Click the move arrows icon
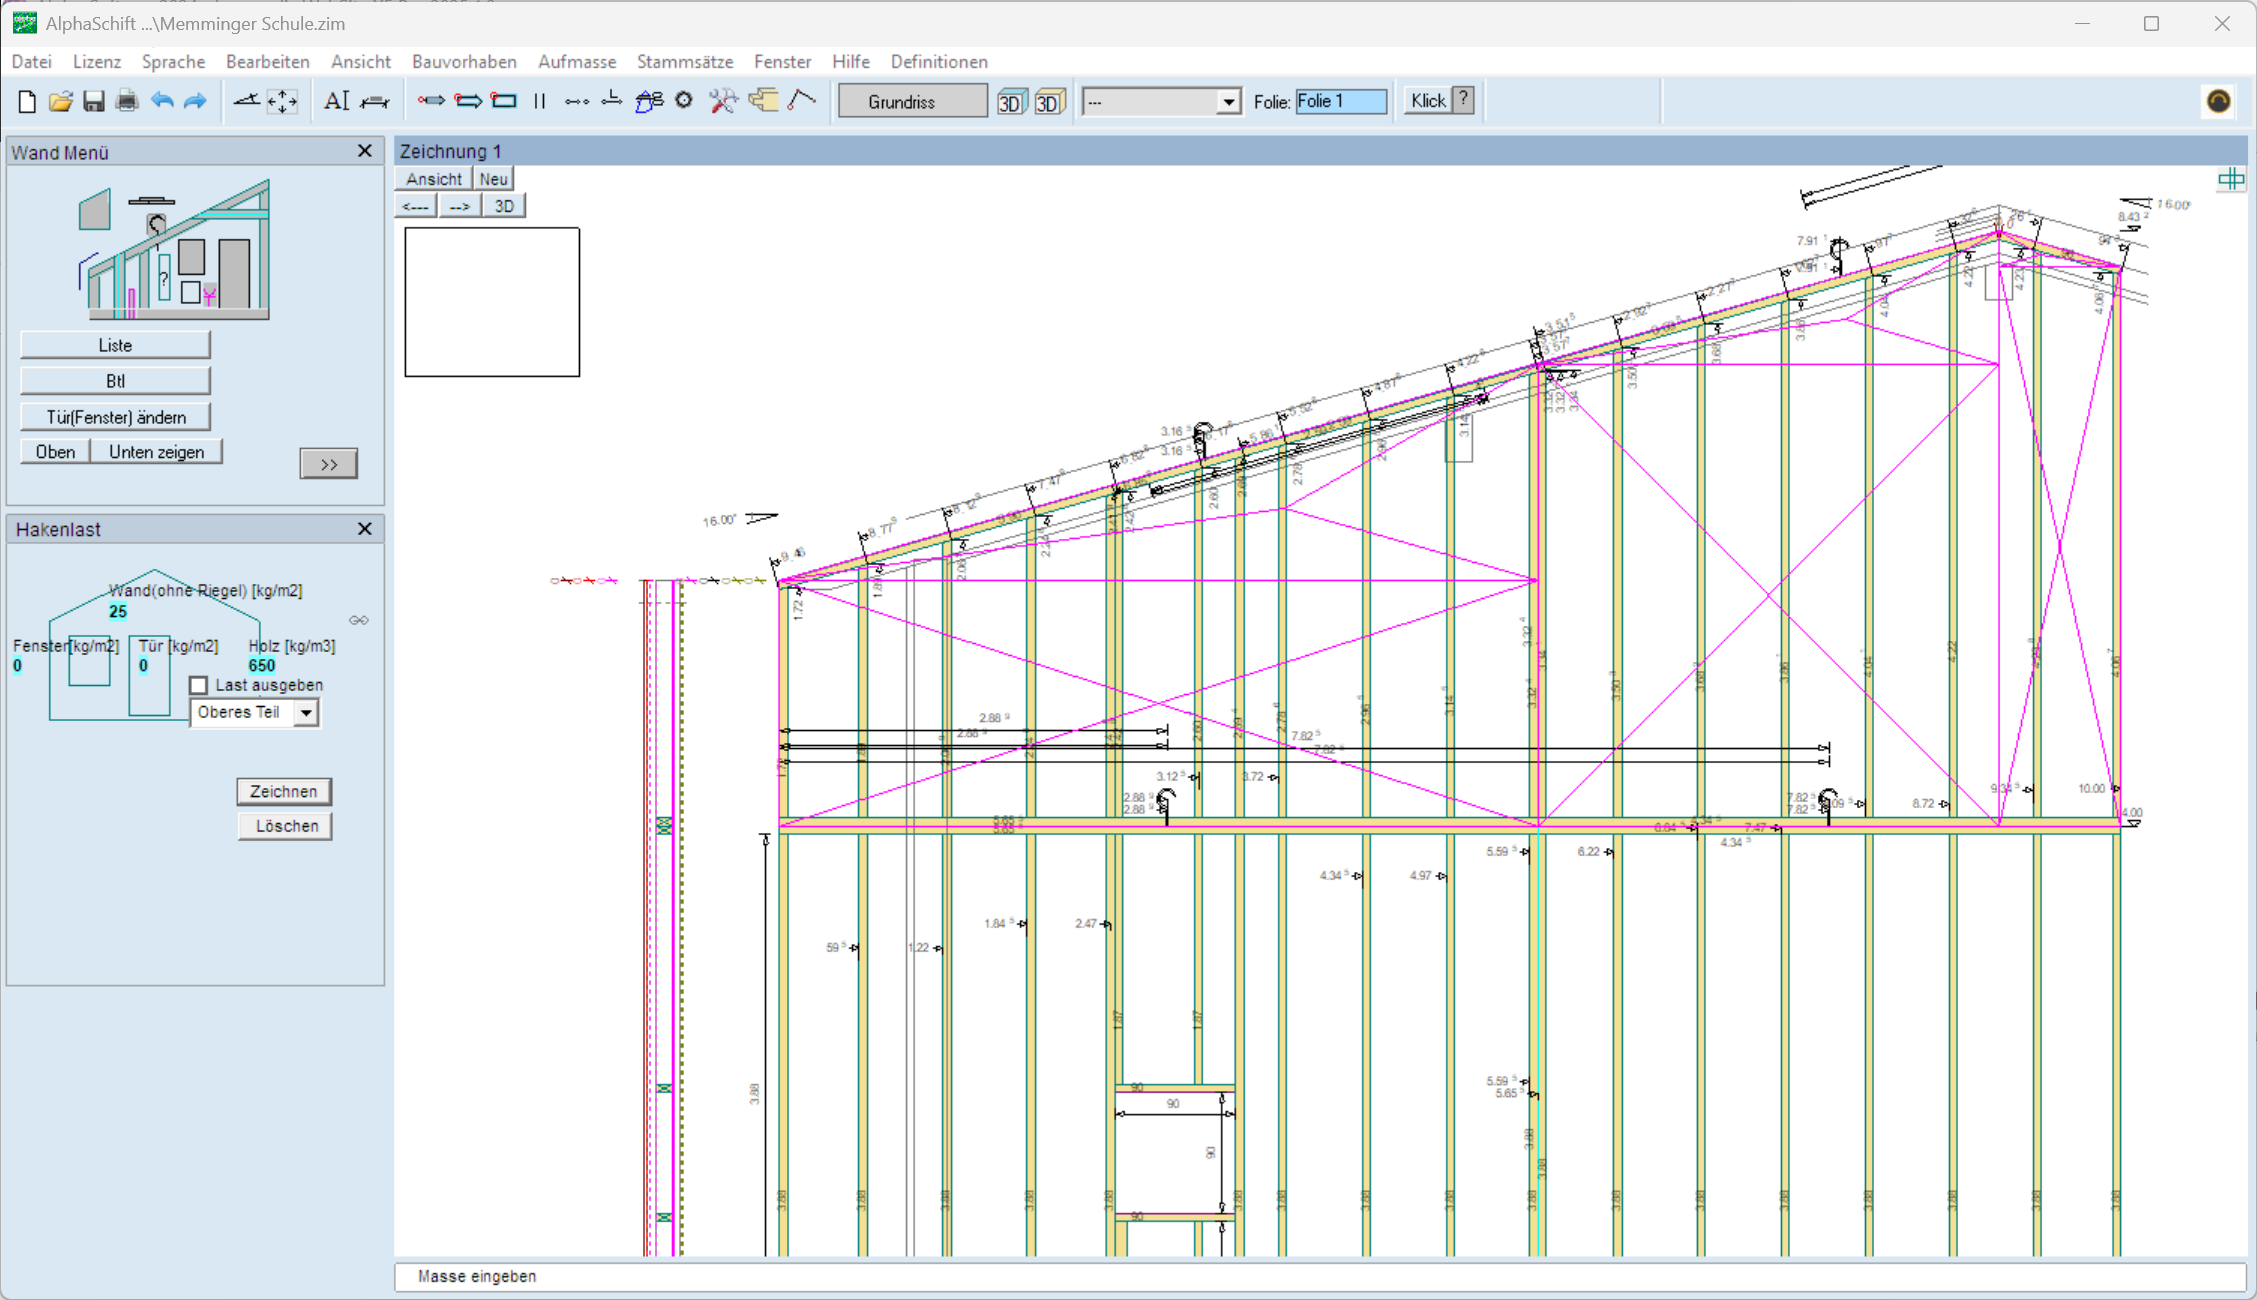2257x1300 pixels. 283,101
